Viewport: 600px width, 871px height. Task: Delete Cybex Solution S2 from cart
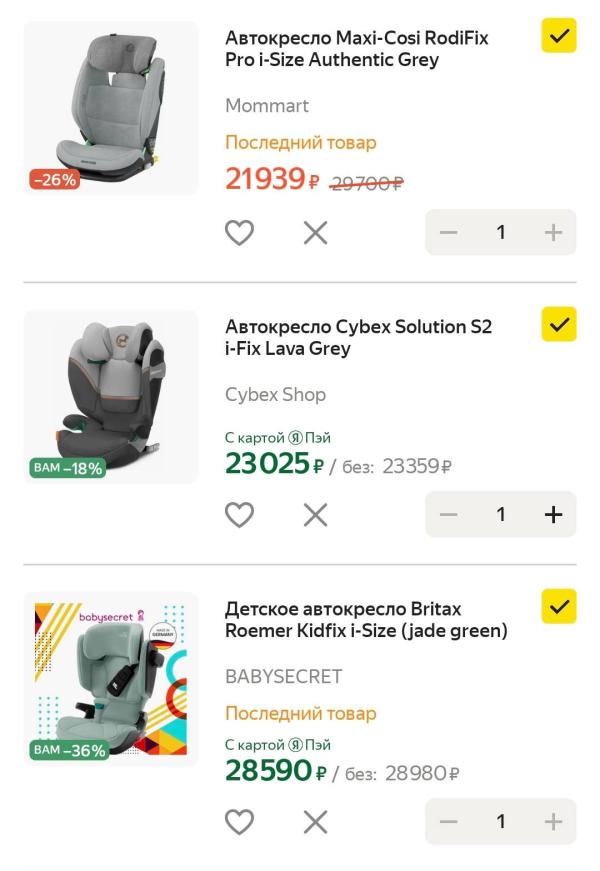(x=315, y=515)
